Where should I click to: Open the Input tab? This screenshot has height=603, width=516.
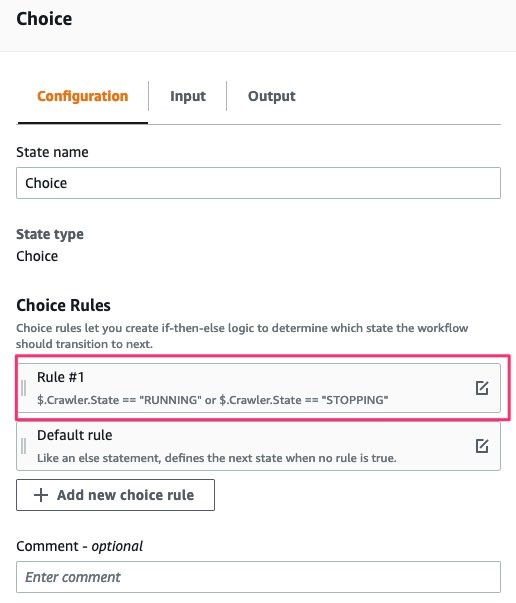(188, 96)
